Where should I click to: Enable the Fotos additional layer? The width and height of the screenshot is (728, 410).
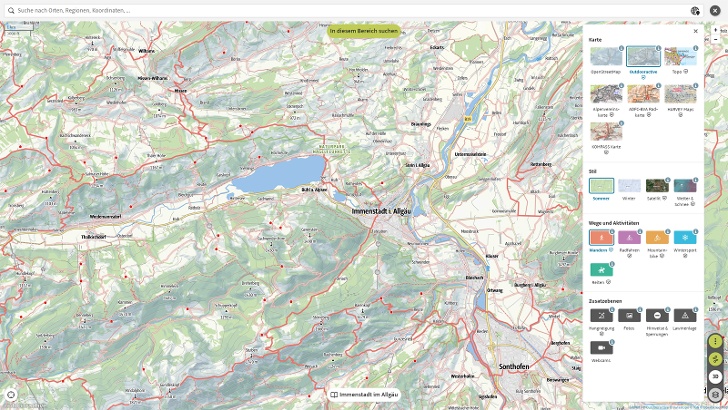(629, 315)
